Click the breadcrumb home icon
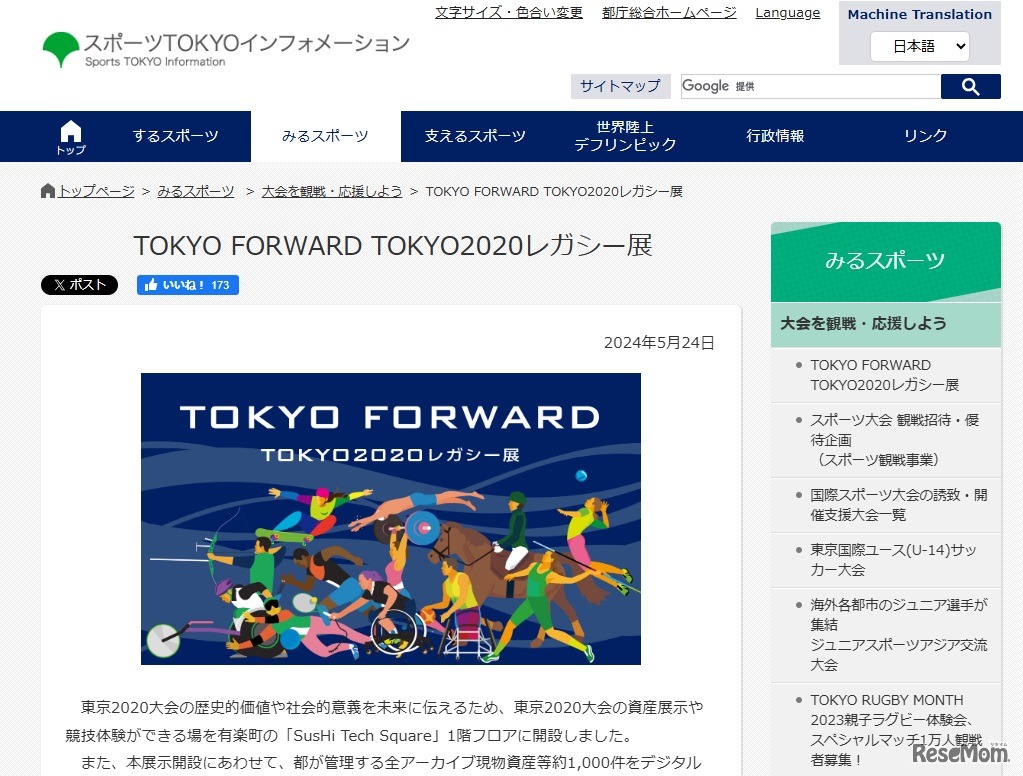This screenshot has width=1023, height=776. [48, 191]
